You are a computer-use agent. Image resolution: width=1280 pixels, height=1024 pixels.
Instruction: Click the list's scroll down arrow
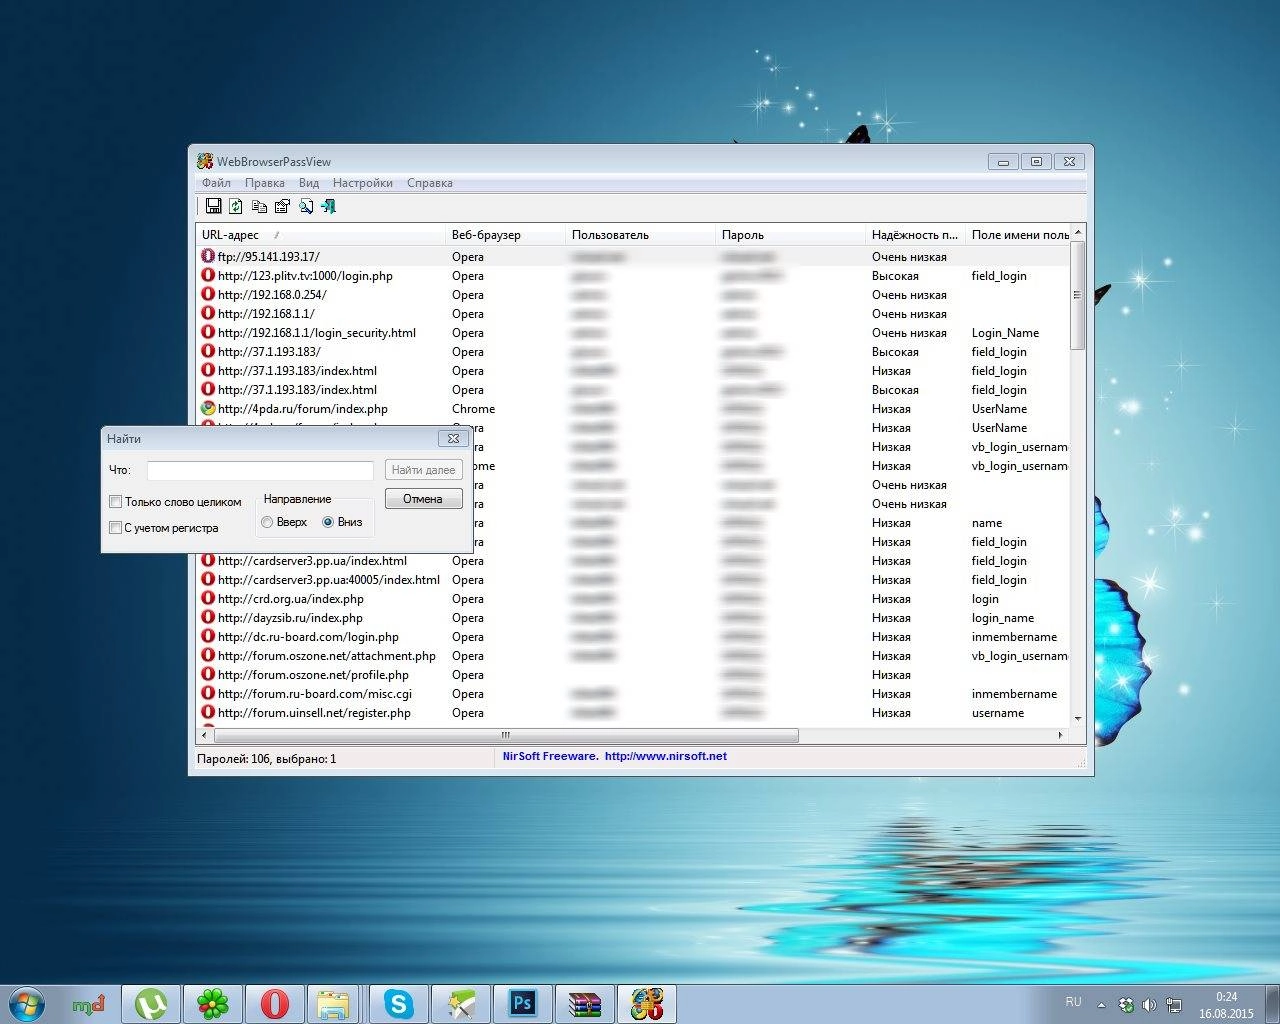(1077, 718)
